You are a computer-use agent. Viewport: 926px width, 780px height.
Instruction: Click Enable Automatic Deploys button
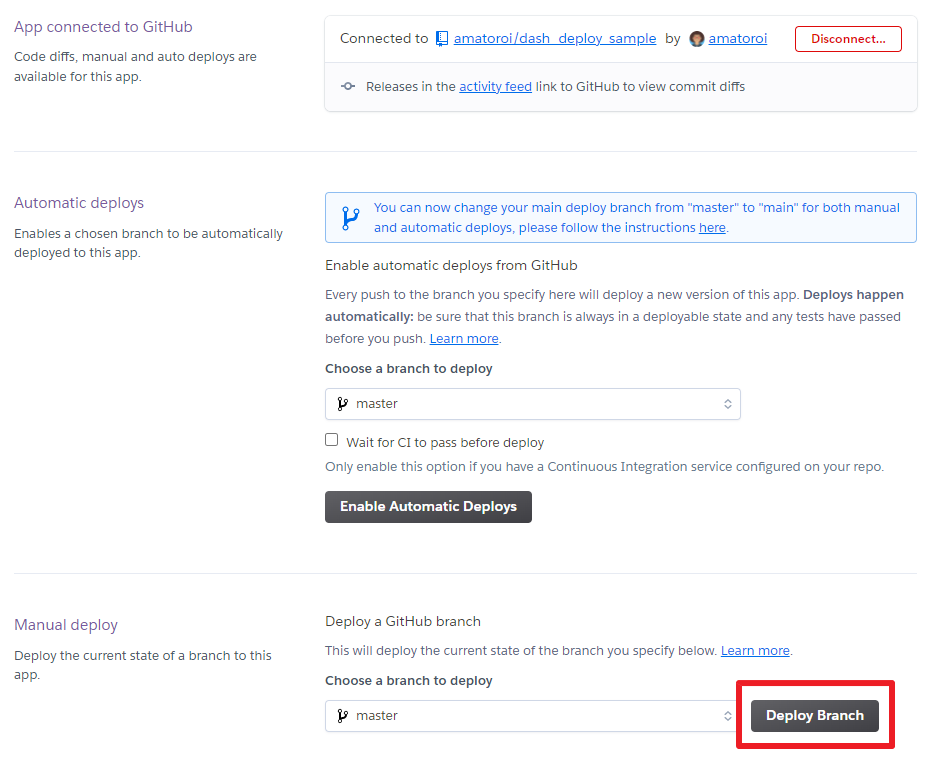(428, 507)
